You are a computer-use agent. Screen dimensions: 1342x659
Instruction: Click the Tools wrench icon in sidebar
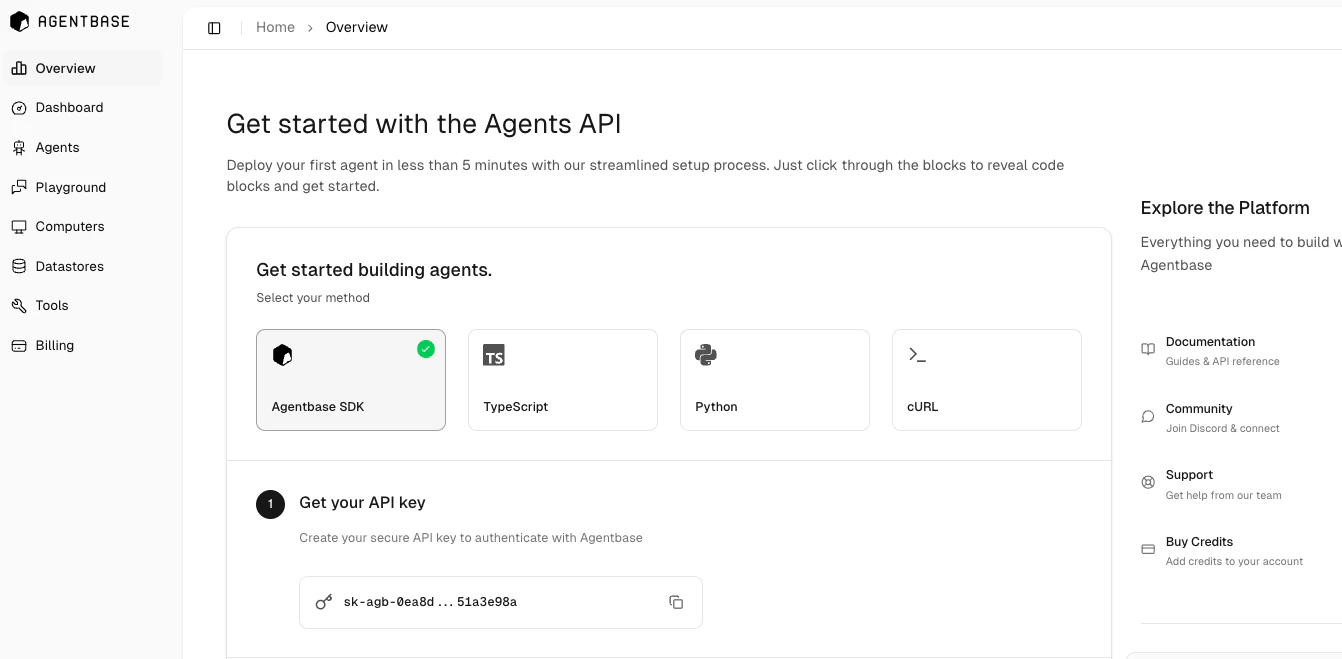point(19,306)
